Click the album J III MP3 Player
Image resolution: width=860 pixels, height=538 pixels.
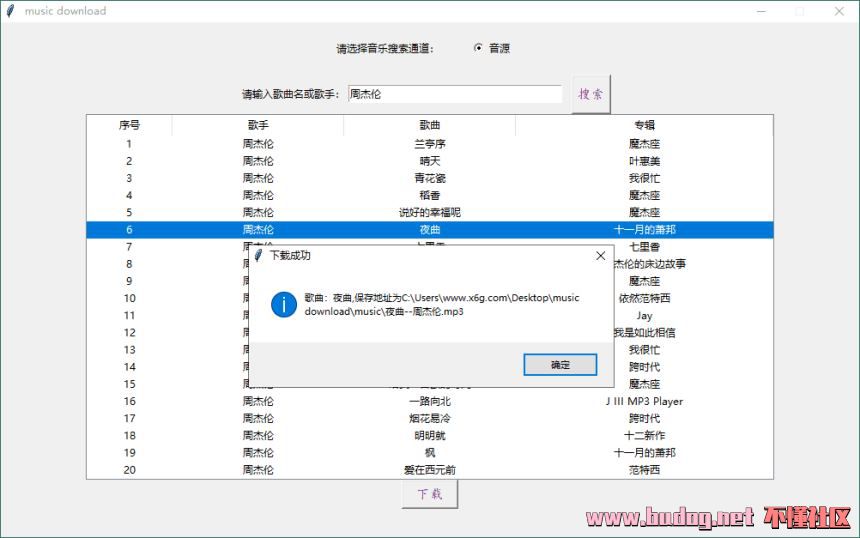[644, 401]
